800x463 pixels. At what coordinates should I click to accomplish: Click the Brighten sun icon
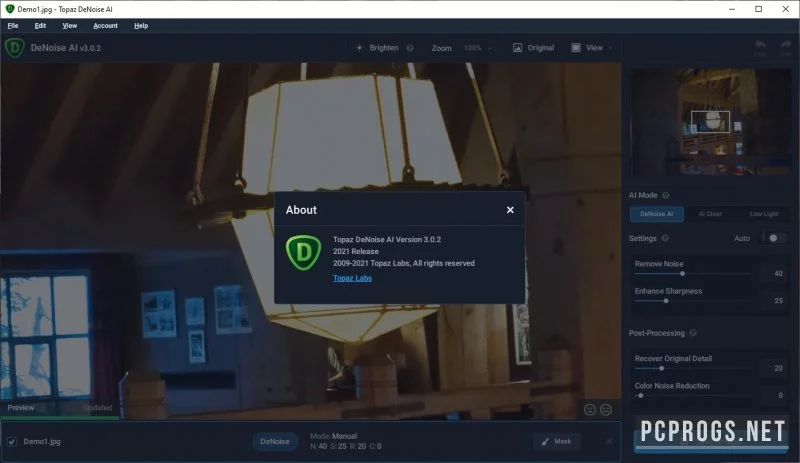click(359, 47)
